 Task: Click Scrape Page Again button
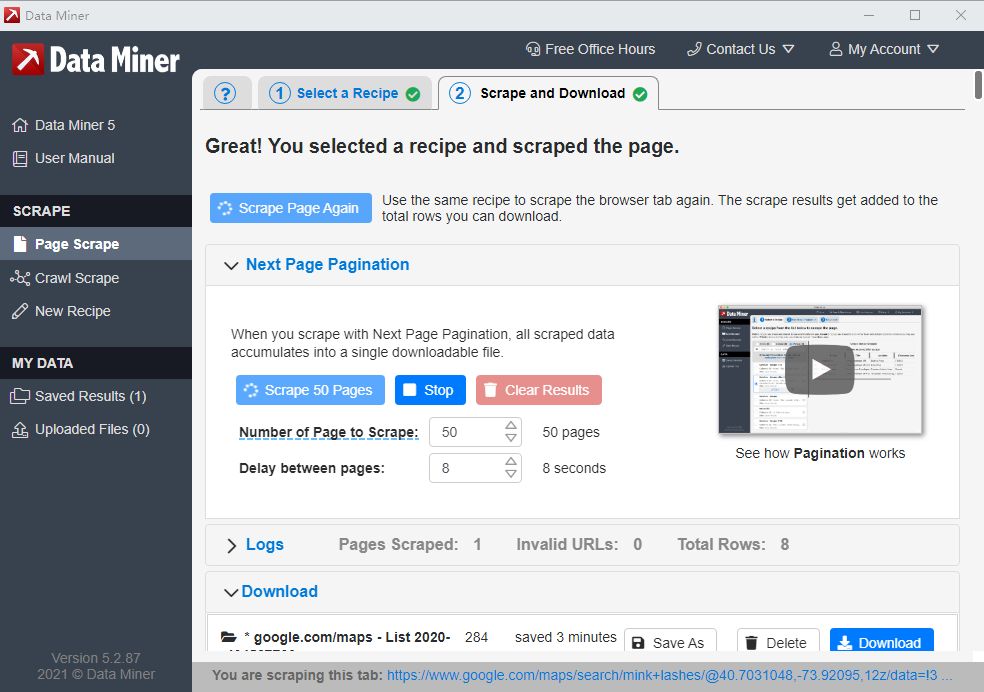coord(291,208)
